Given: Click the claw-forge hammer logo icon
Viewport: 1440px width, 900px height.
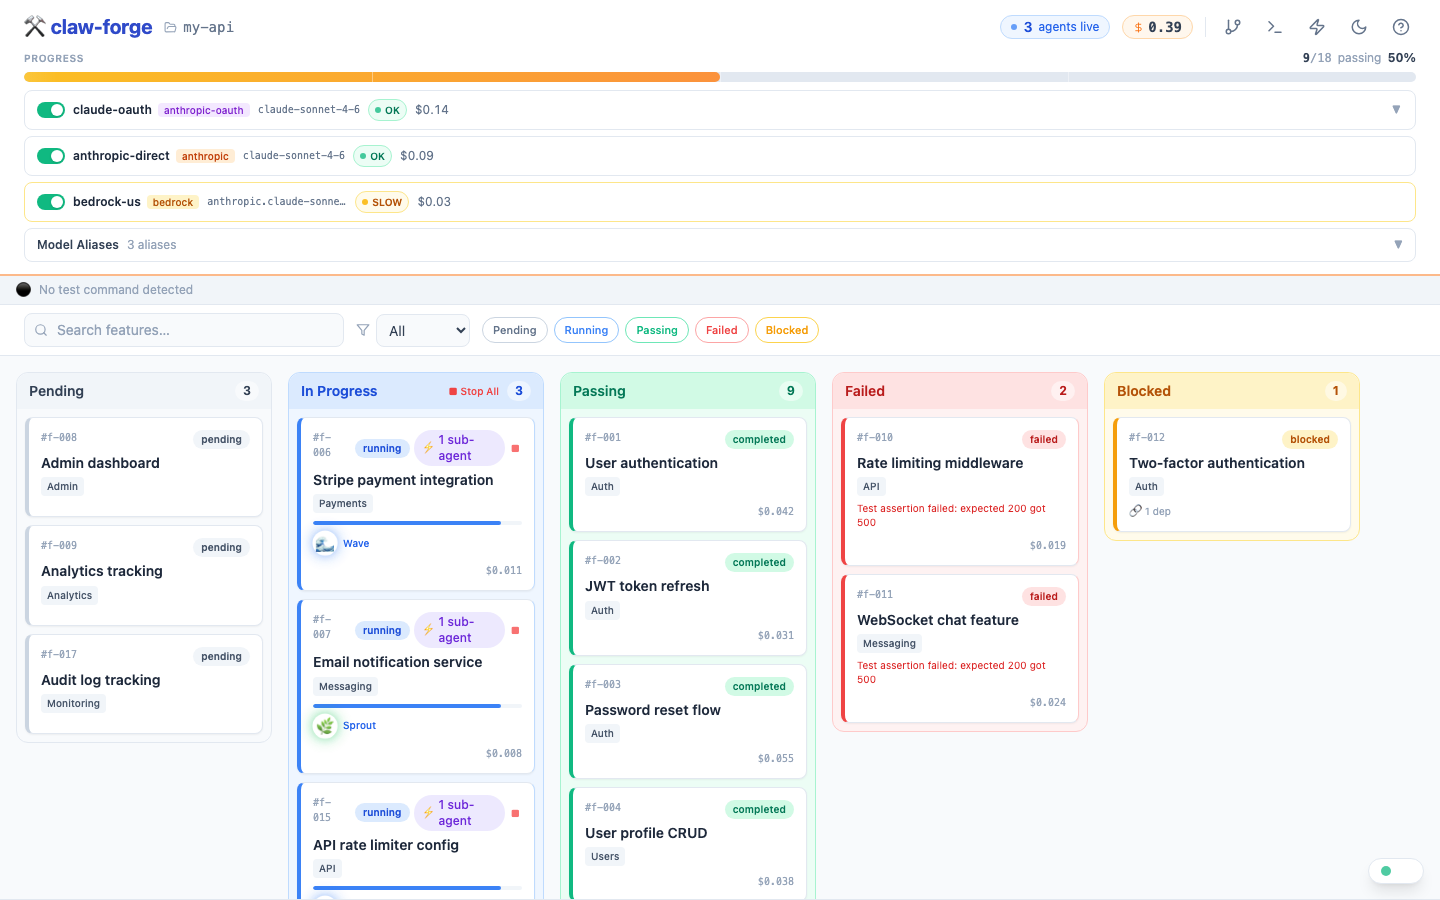Looking at the screenshot, I should pos(35,27).
